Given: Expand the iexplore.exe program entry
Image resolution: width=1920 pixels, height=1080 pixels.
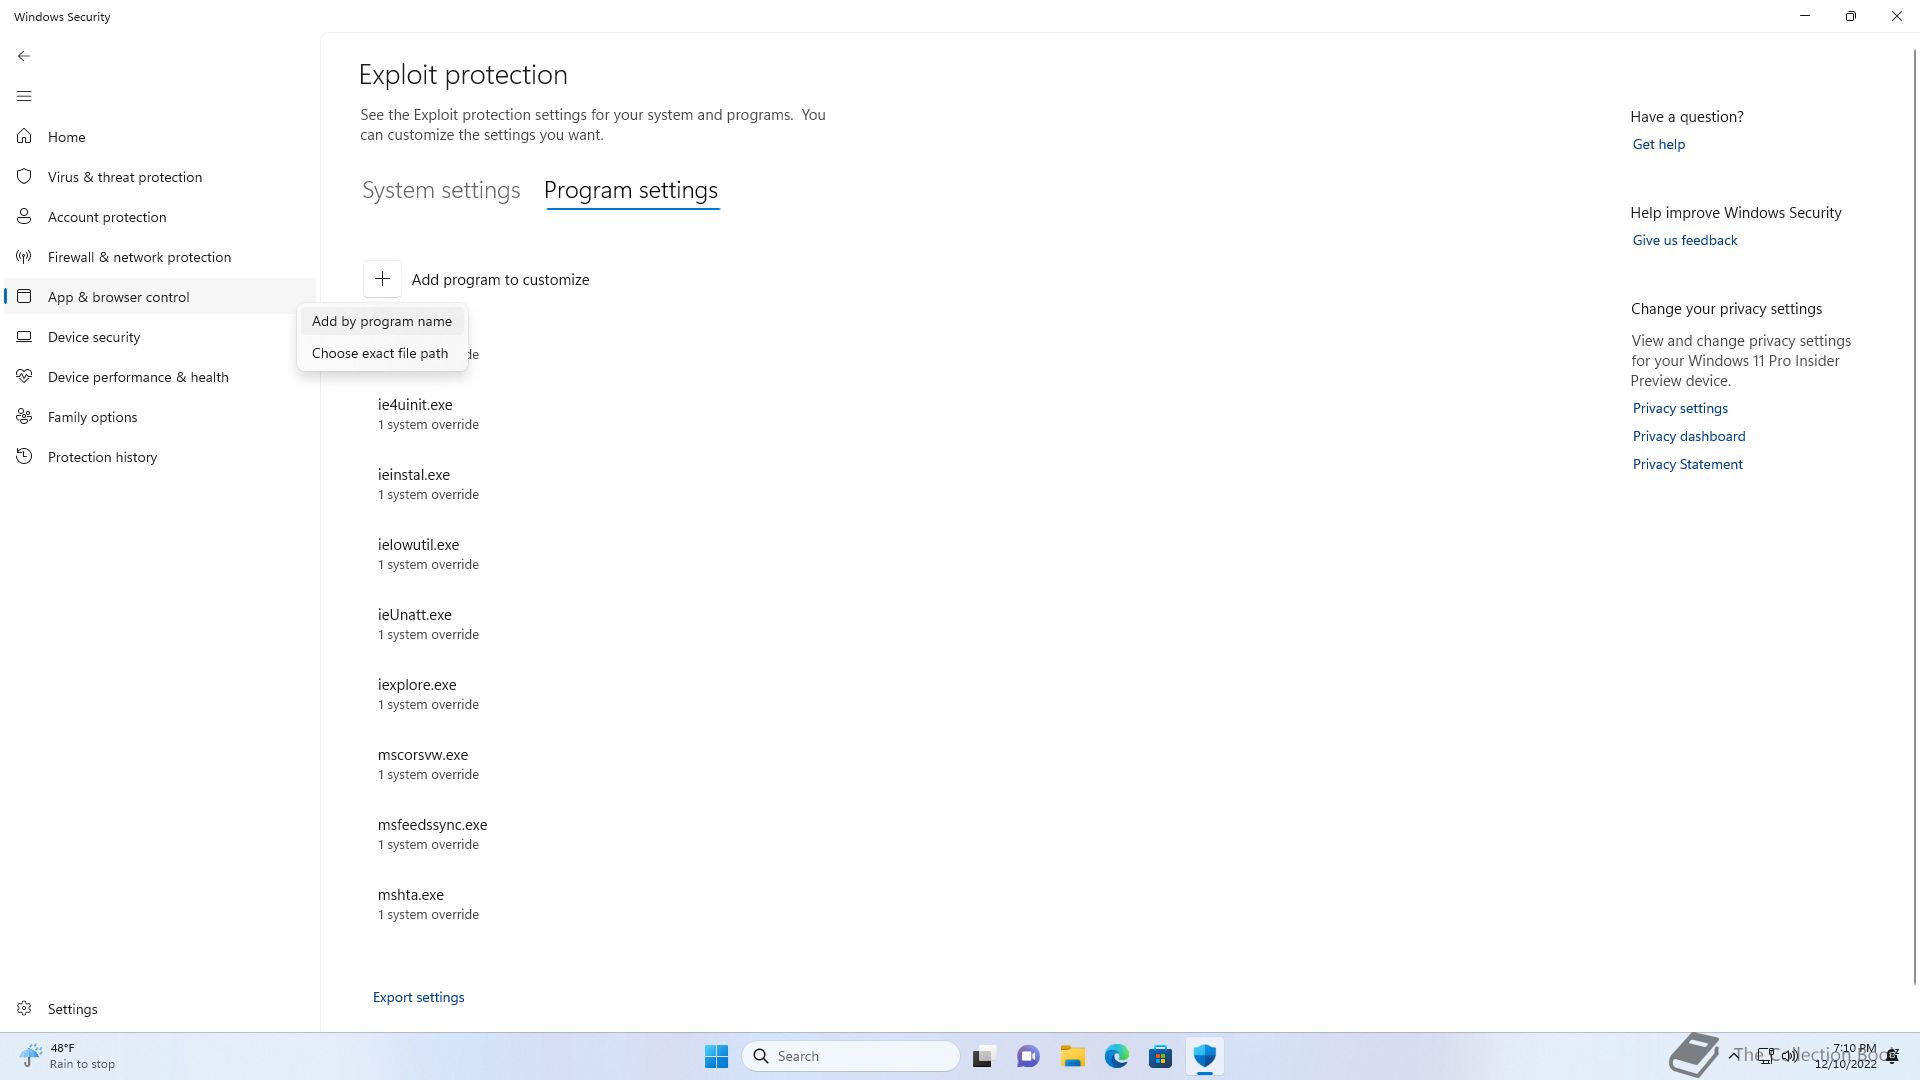Looking at the screenshot, I should [428, 694].
